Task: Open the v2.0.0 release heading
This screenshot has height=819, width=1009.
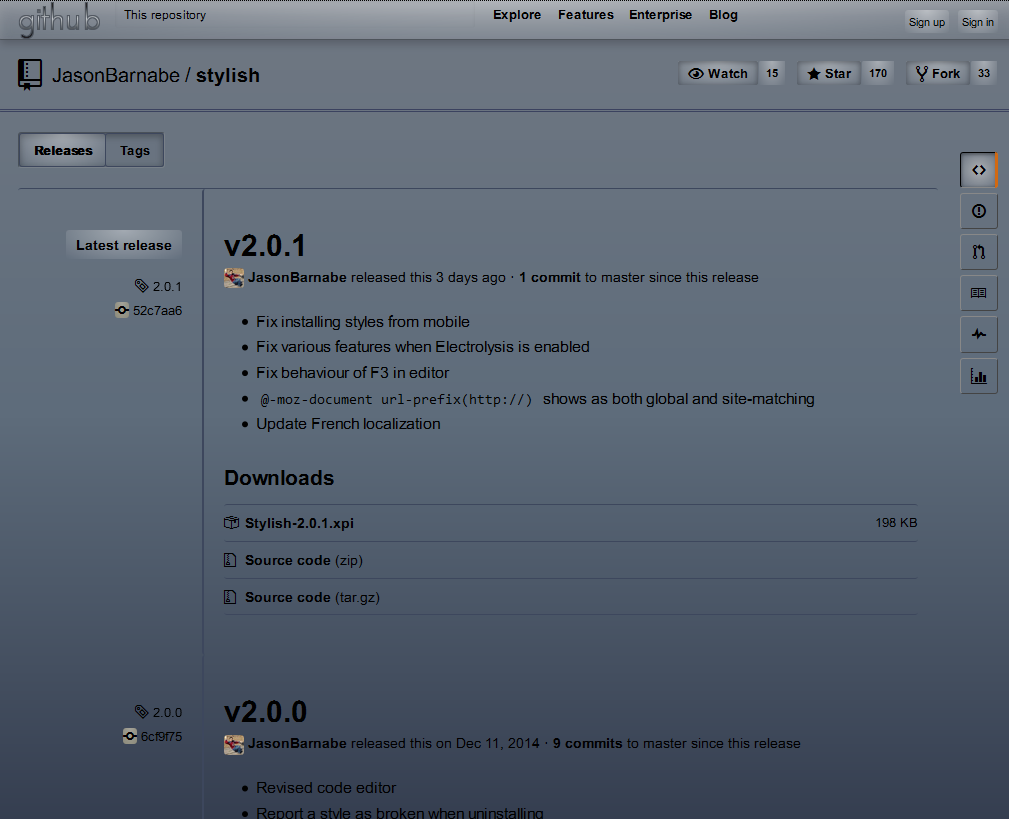Action: [265, 712]
